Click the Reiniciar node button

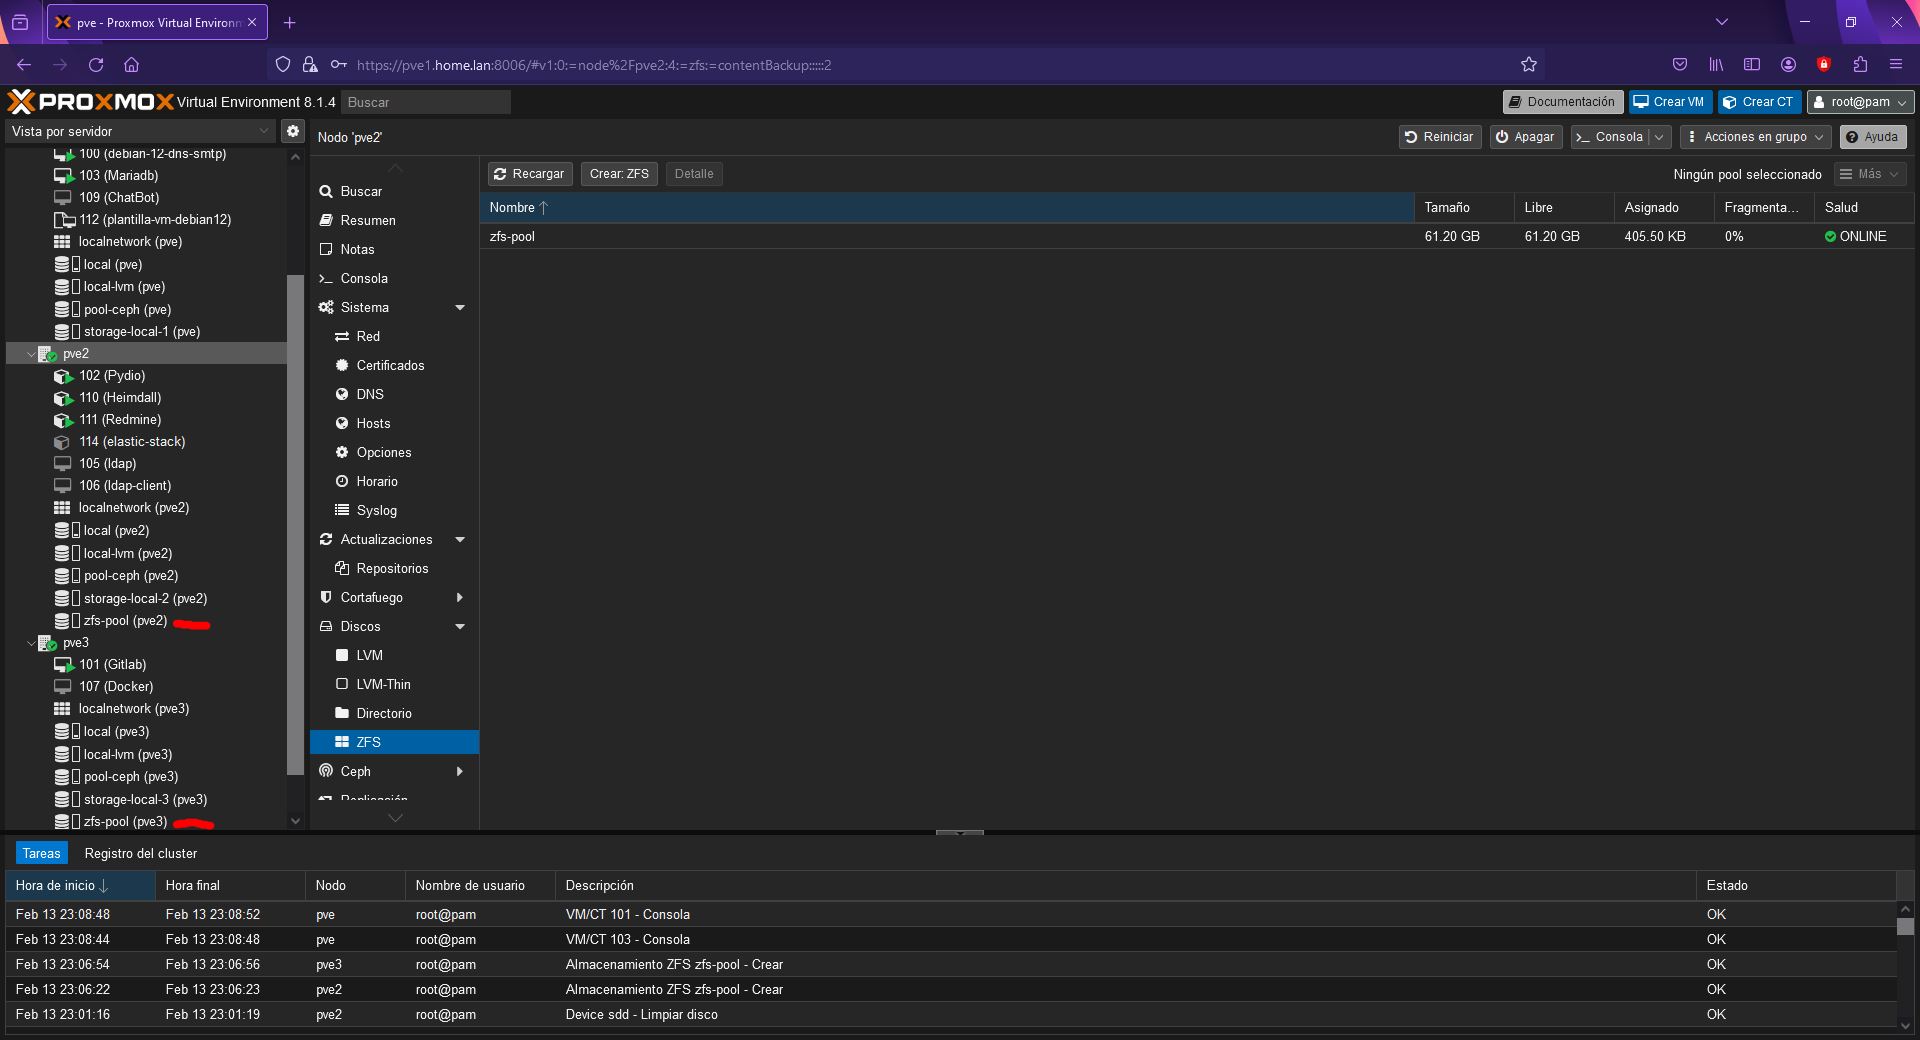tap(1439, 137)
